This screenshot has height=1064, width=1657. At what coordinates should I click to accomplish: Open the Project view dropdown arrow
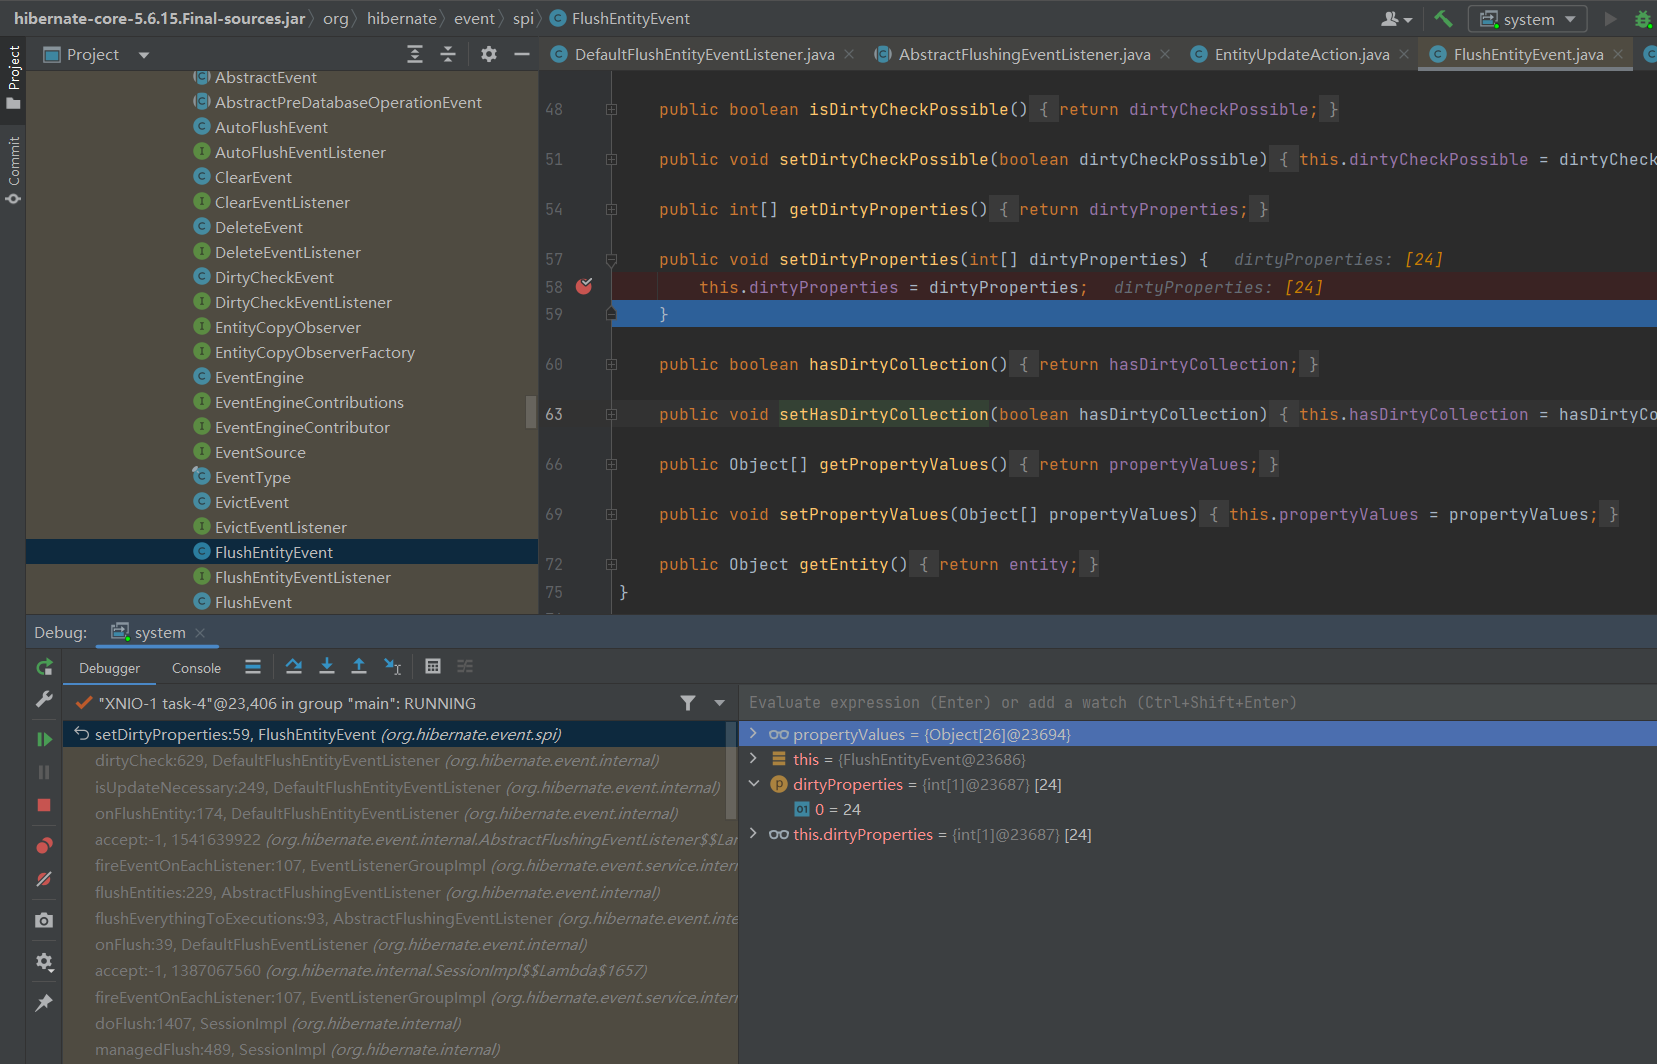pos(144,55)
